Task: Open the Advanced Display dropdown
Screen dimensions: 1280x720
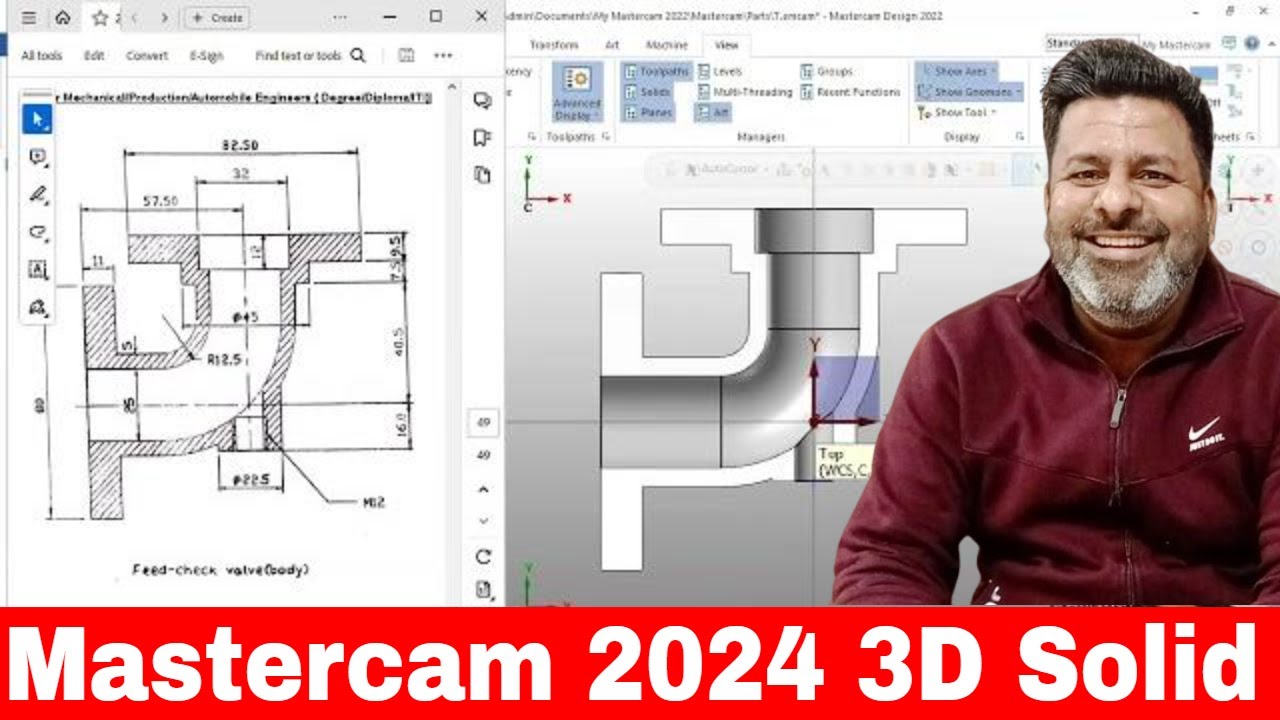Action: 577,94
